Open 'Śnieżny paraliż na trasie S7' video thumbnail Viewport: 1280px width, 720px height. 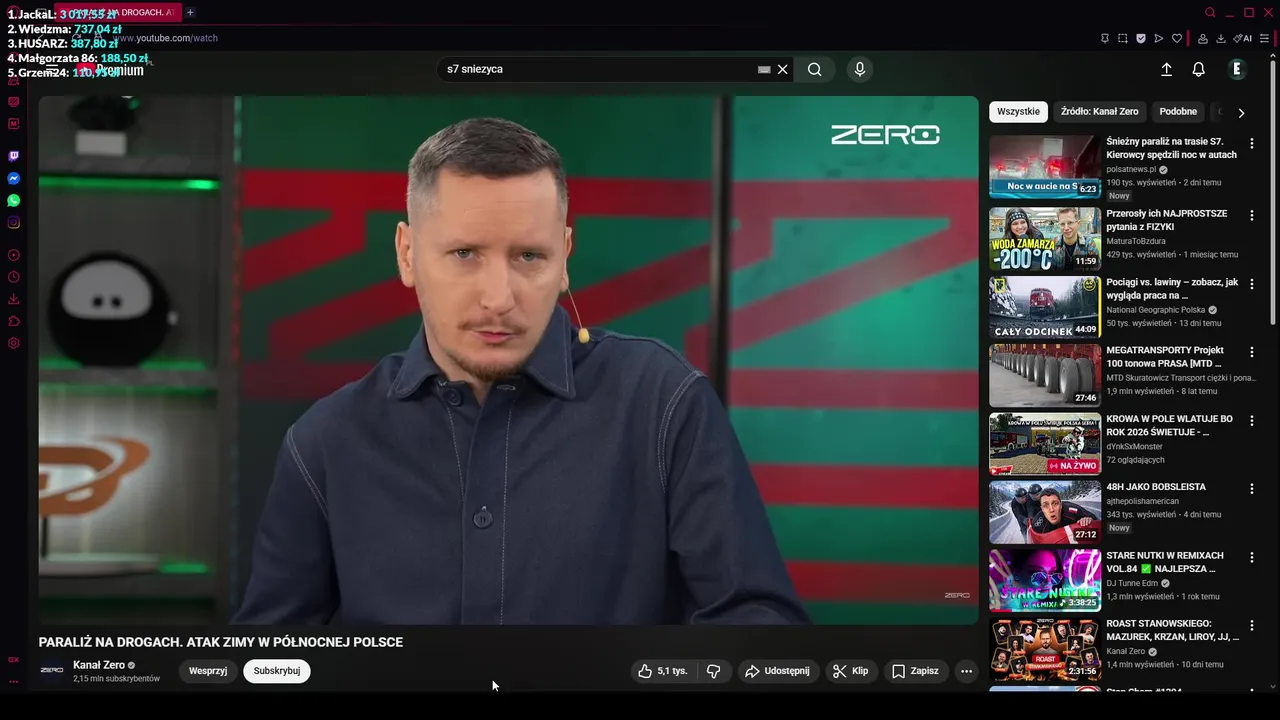(x=1044, y=167)
